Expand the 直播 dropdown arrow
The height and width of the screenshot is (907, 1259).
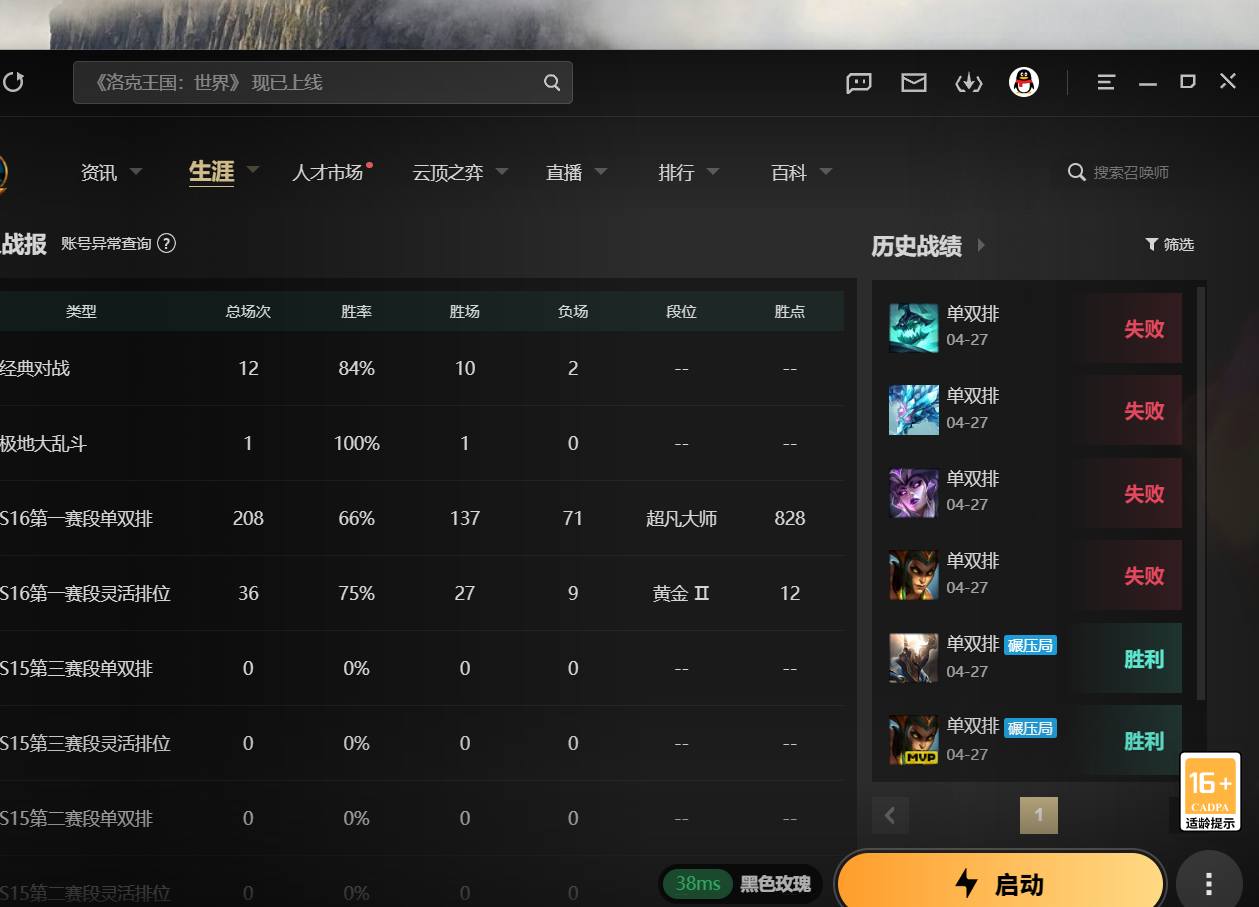click(601, 171)
